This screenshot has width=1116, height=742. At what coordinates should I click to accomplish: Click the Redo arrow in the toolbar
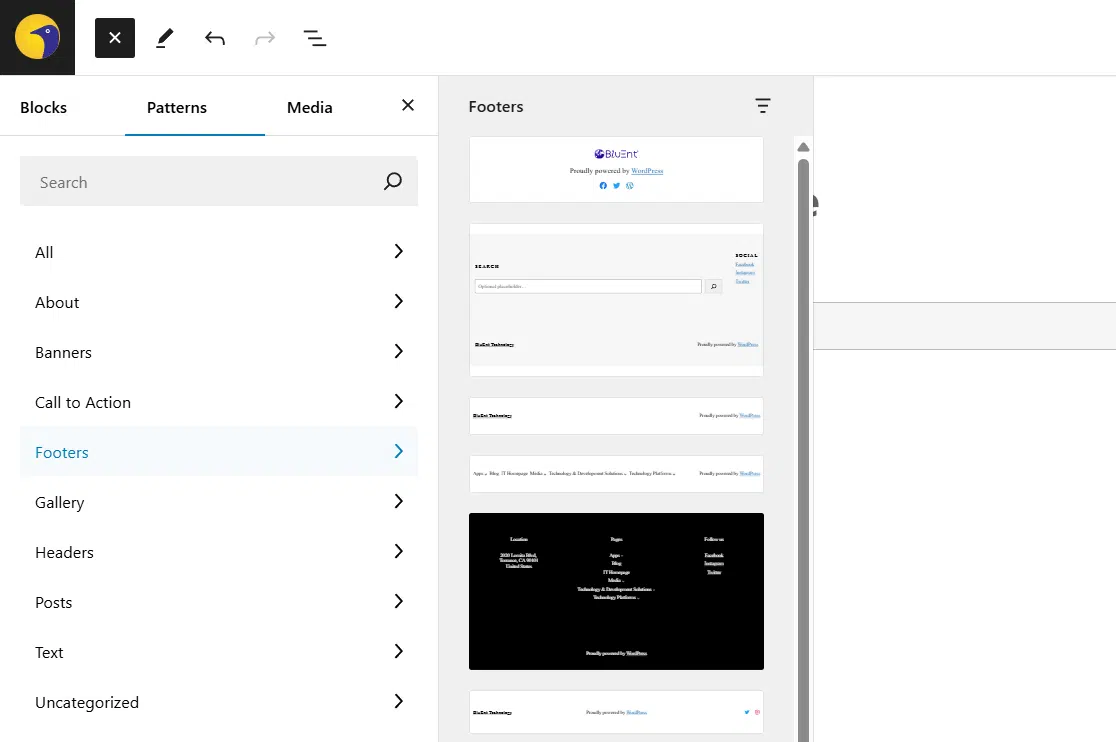264,37
